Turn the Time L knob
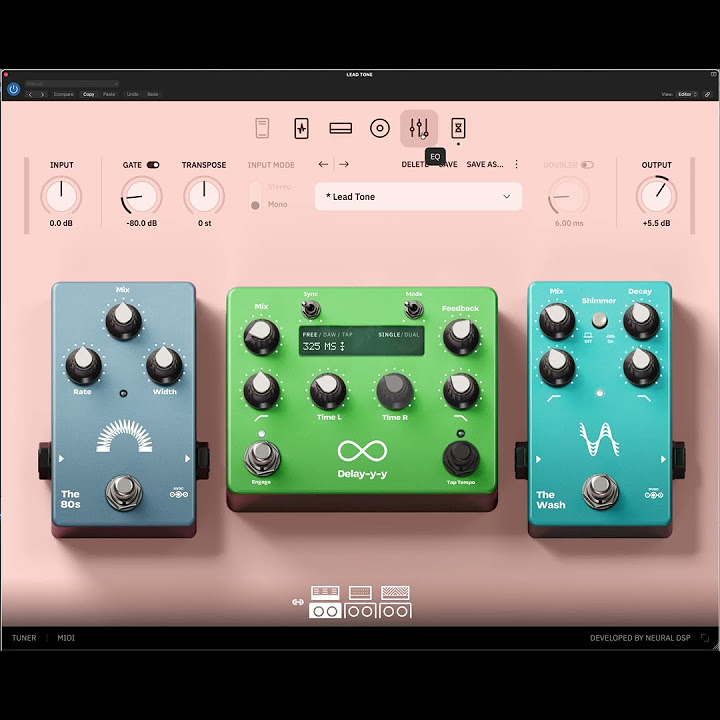 point(328,391)
